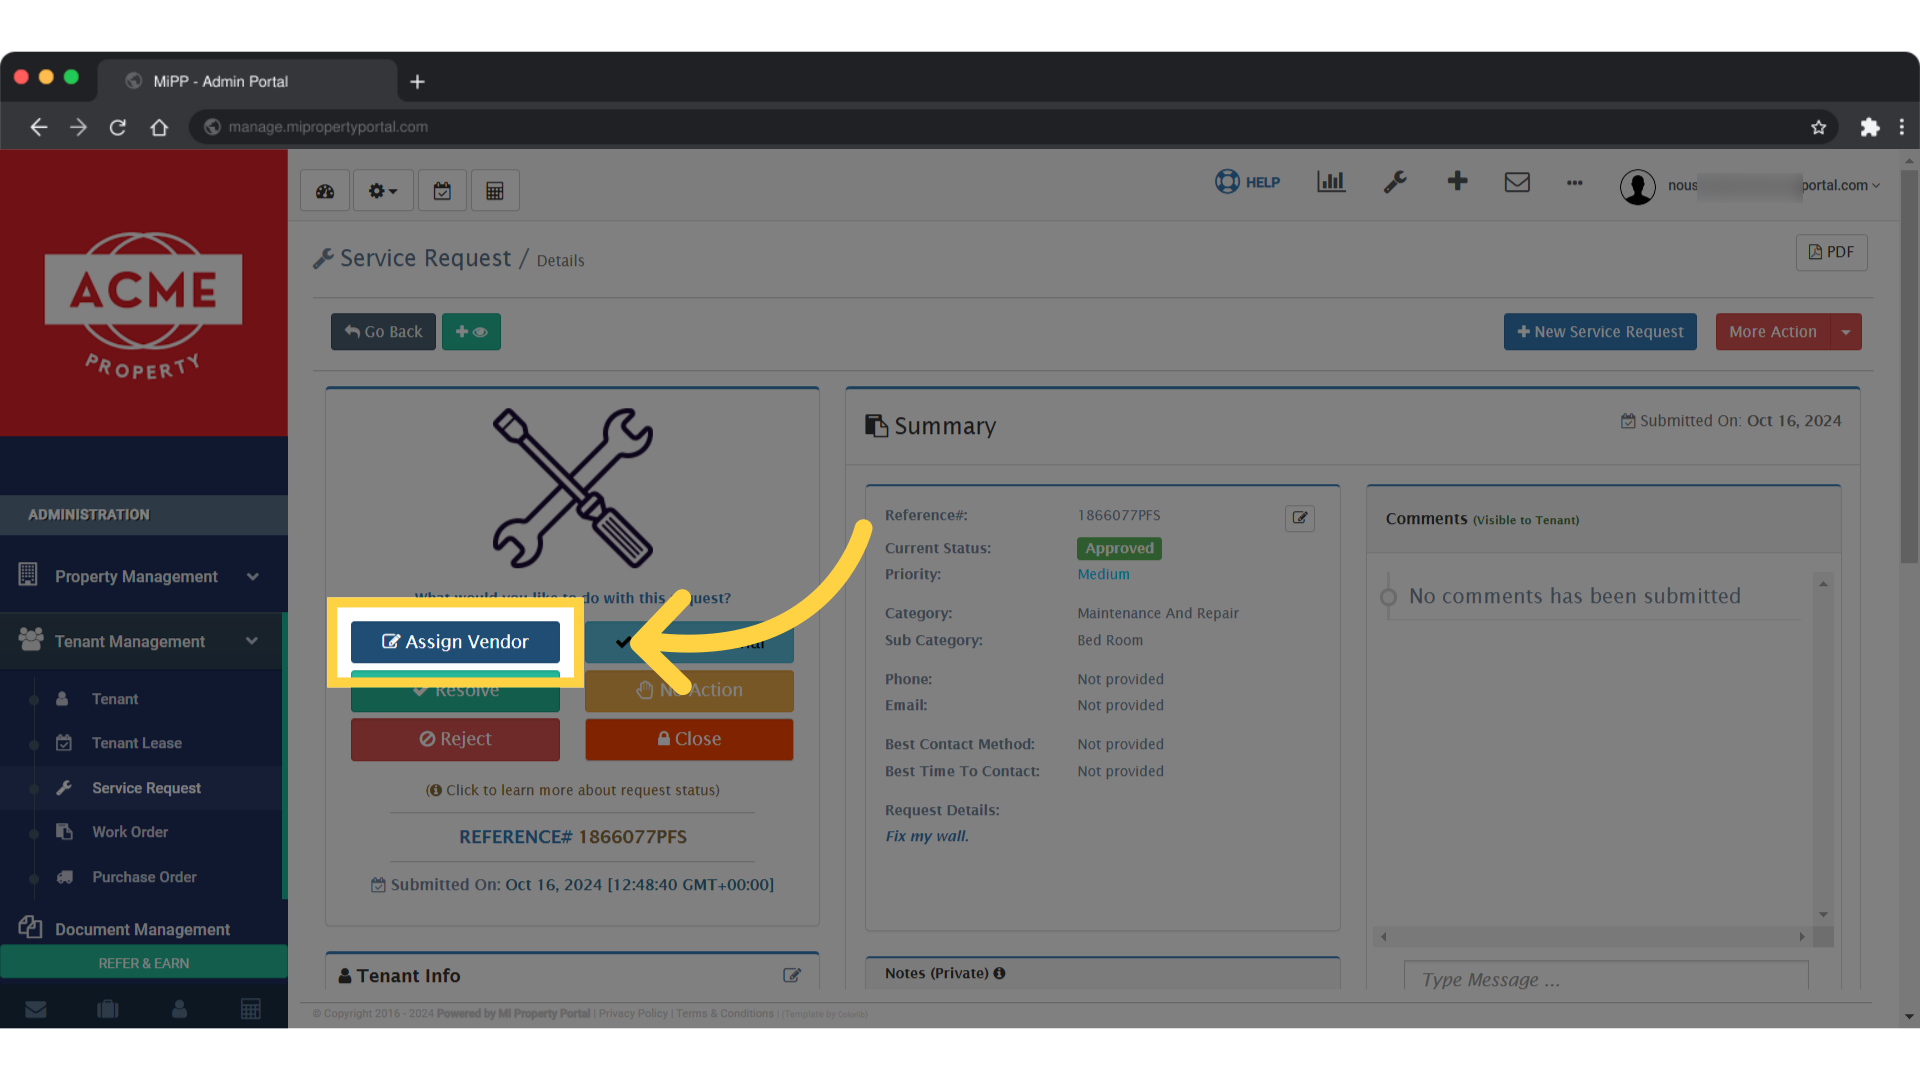The height and width of the screenshot is (1080, 1920).
Task: Open the calculator tool in the top toolbar
Action: (x=495, y=189)
